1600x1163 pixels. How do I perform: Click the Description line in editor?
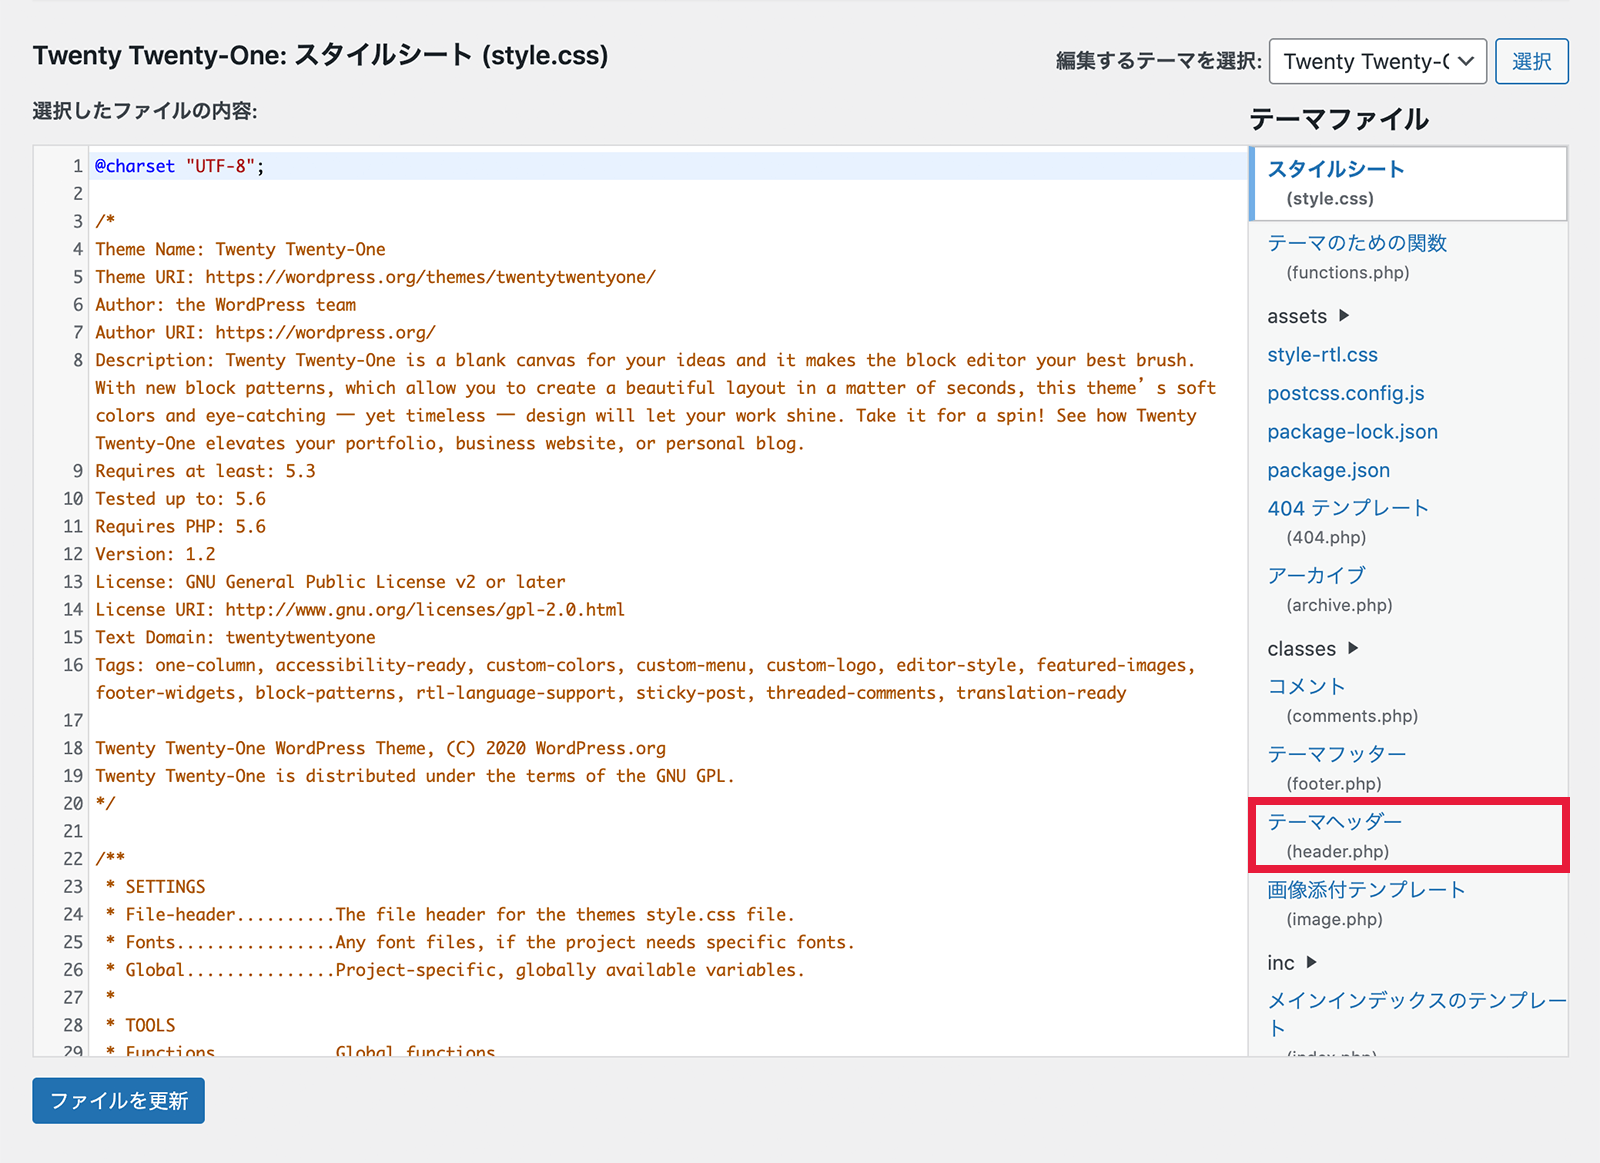coord(655,402)
